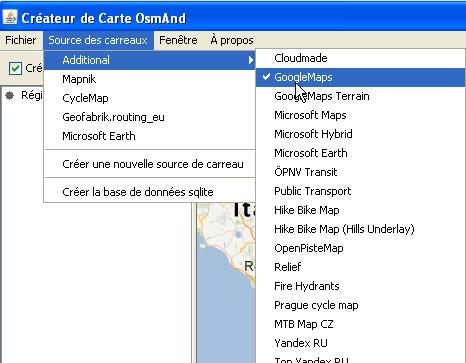466x363 pixels.
Task: Open the Fichier menu
Action: click(x=21, y=40)
